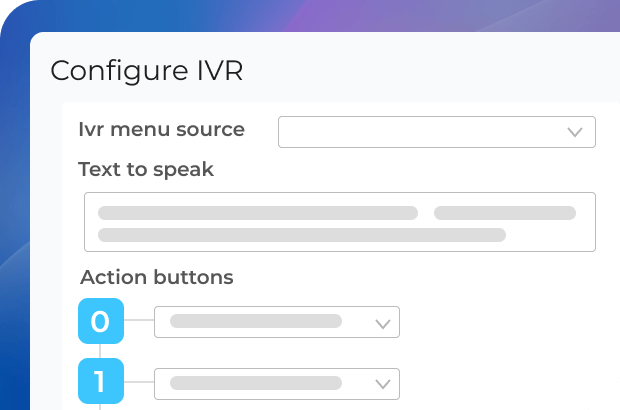620x410 pixels.
Task: Open the action dropdown for key 1
Action: click(277, 383)
